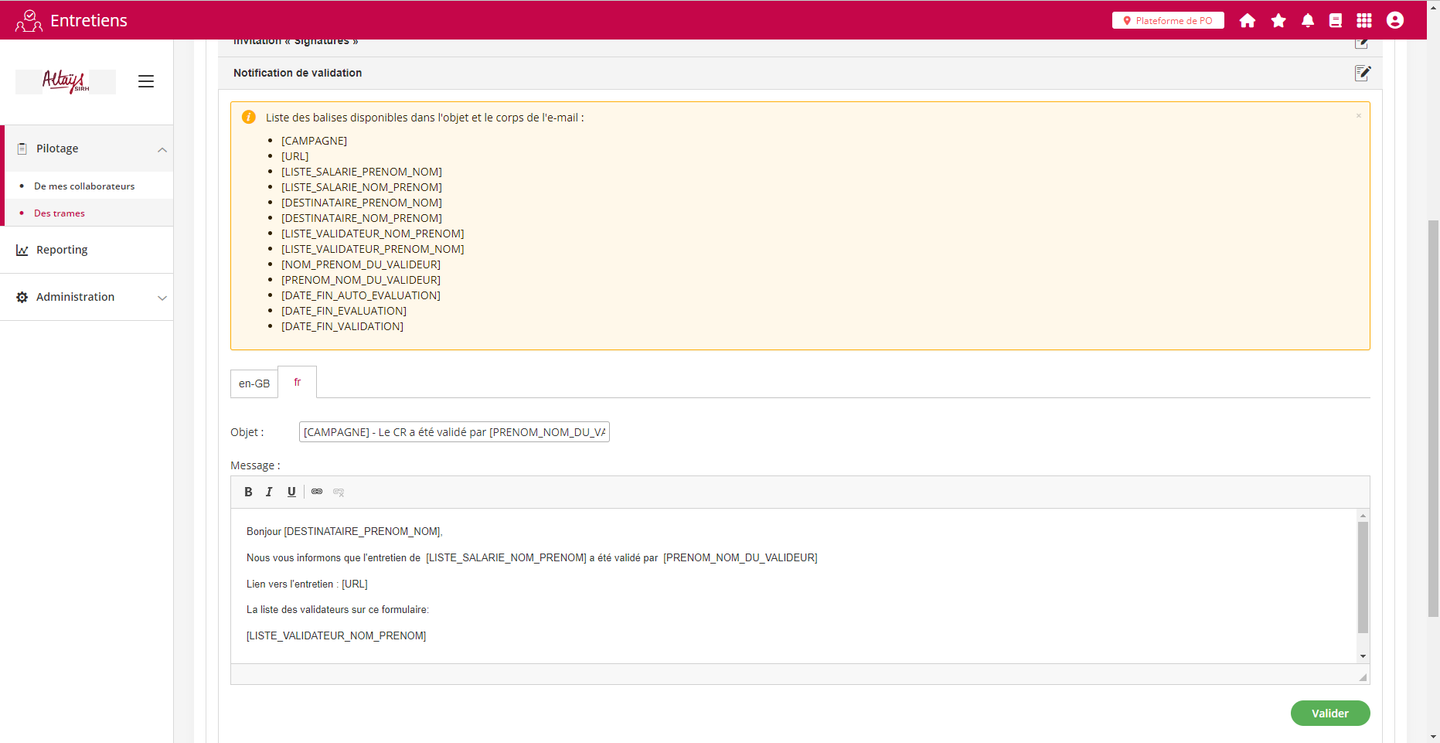Click edit icon for Notification de validation
The width and height of the screenshot is (1440, 743).
pos(1362,73)
